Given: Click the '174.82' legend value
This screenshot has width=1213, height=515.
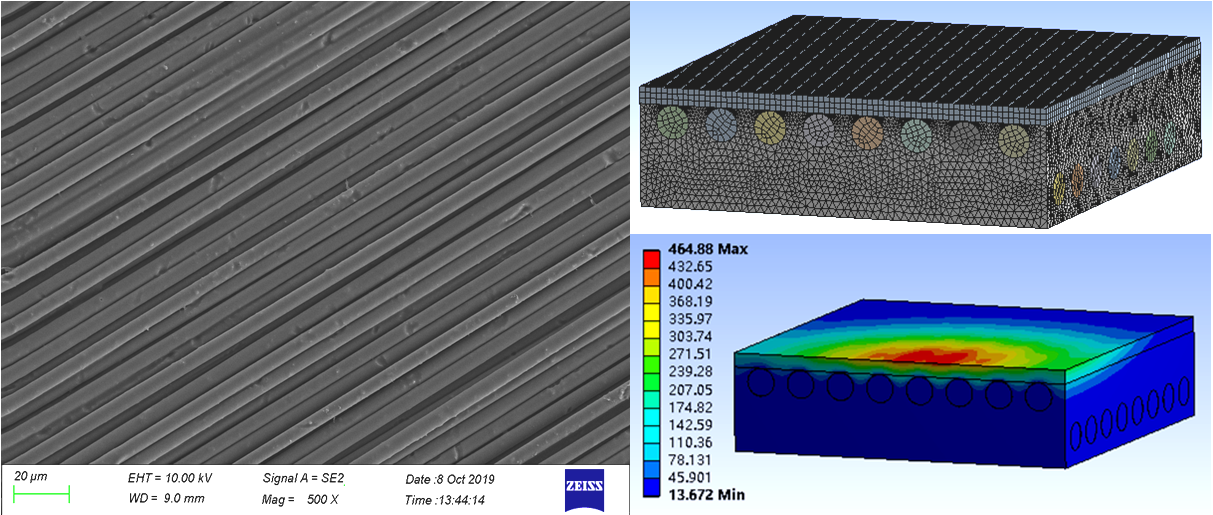Looking at the screenshot, I should pos(690,407).
